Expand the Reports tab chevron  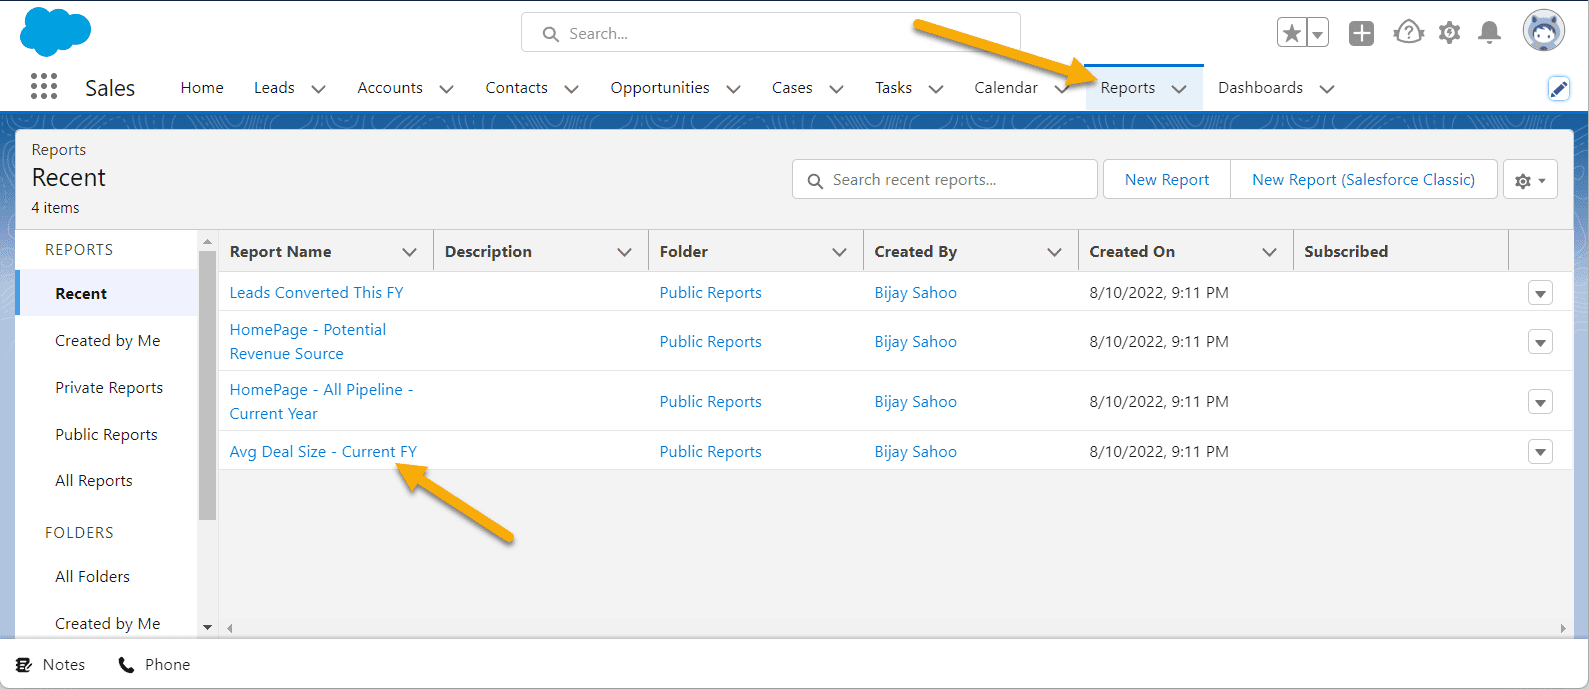1179,89
